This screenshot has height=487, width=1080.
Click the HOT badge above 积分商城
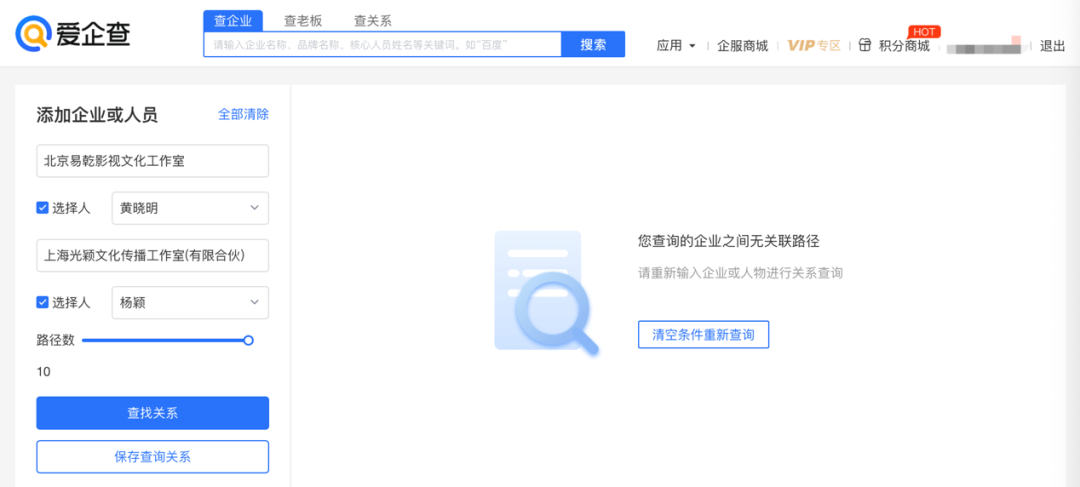click(924, 32)
